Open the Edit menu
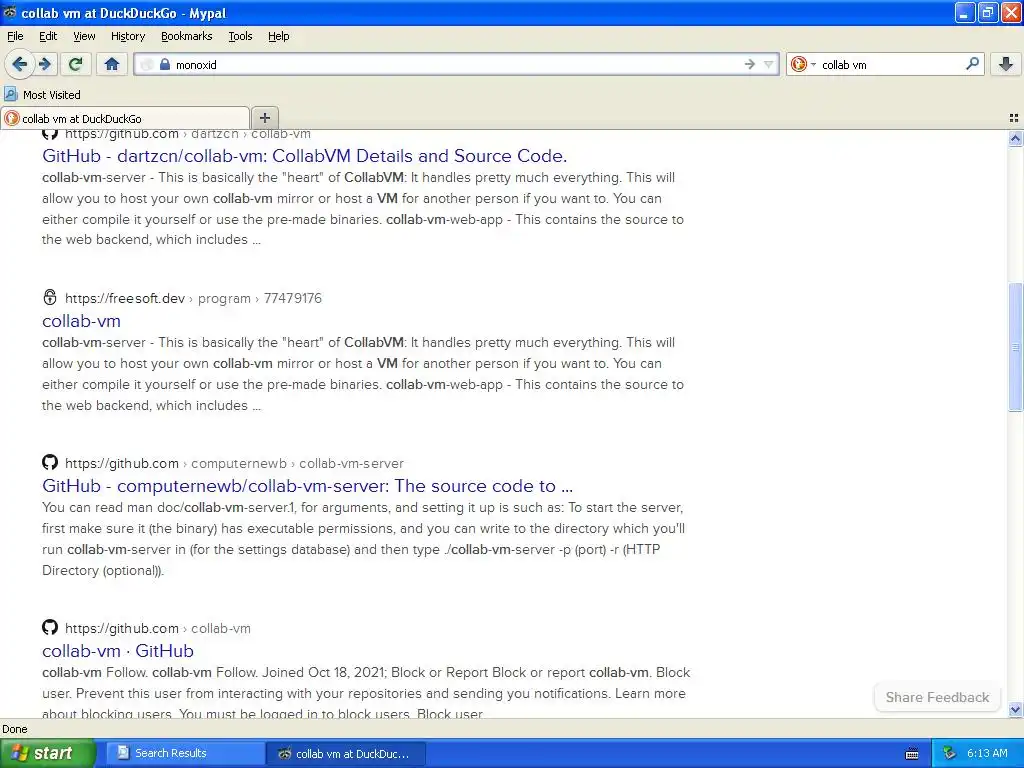Image resolution: width=1024 pixels, height=768 pixels. pyautogui.click(x=48, y=36)
